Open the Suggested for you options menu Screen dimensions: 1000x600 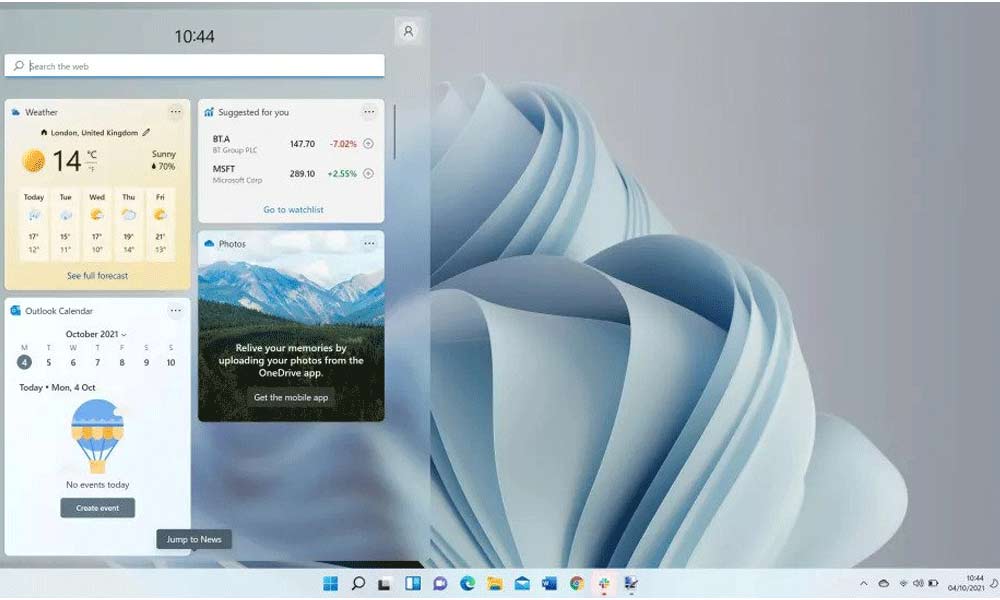click(x=369, y=111)
